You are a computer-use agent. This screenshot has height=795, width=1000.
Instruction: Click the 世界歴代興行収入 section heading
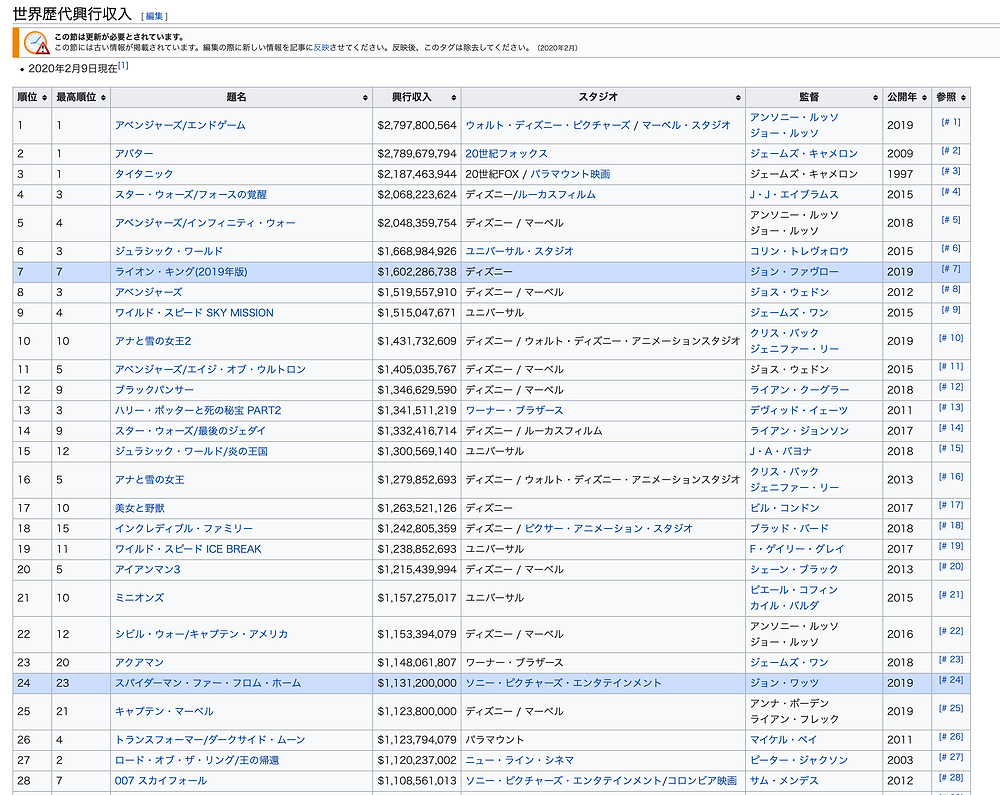[x=72, y=14]
